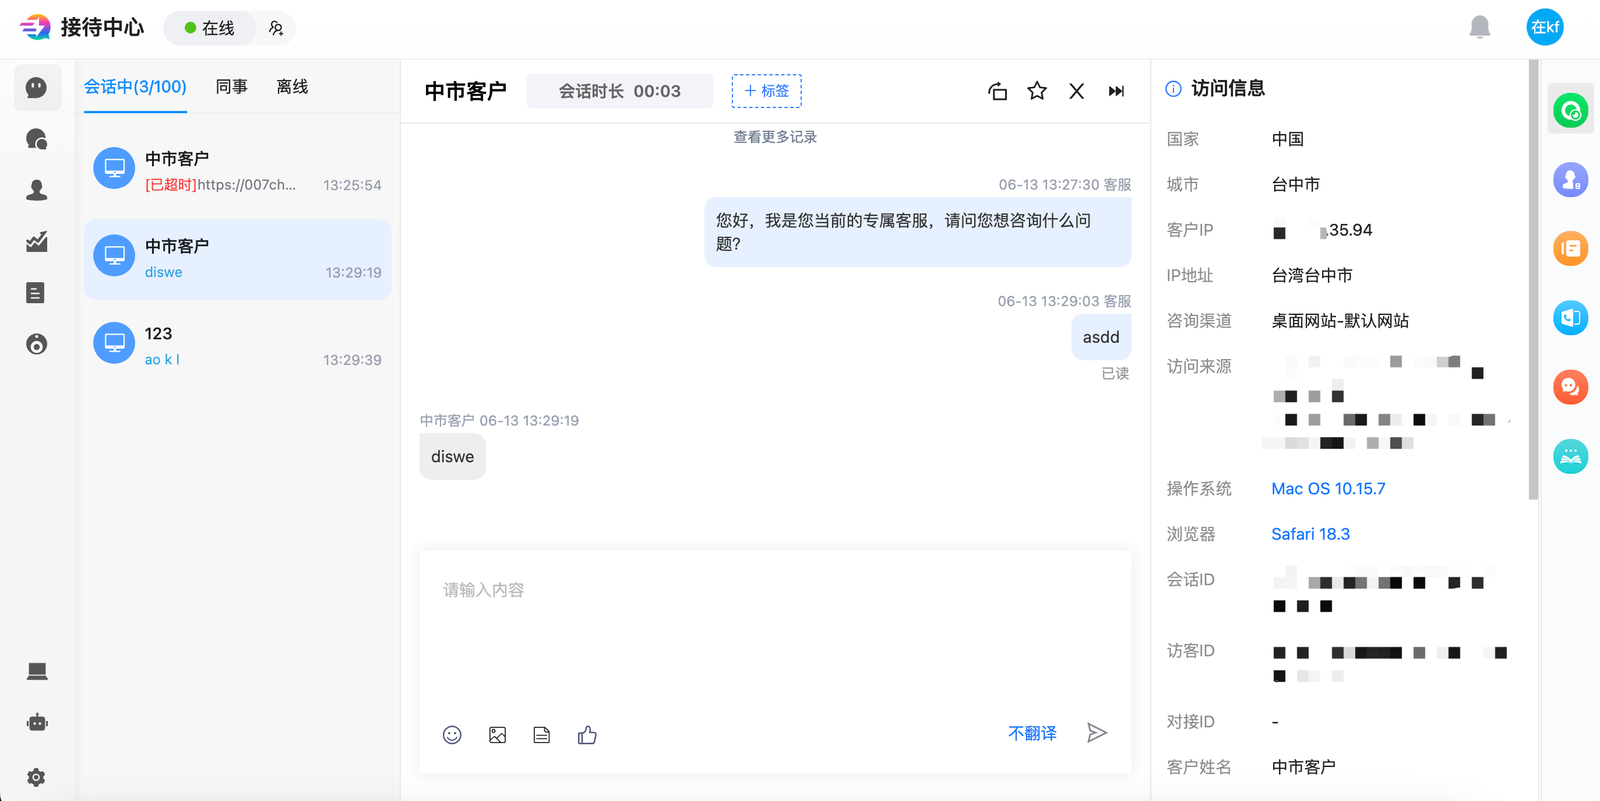Skip to next conversation icon
1600x801 pixels.
point(1116,91)
